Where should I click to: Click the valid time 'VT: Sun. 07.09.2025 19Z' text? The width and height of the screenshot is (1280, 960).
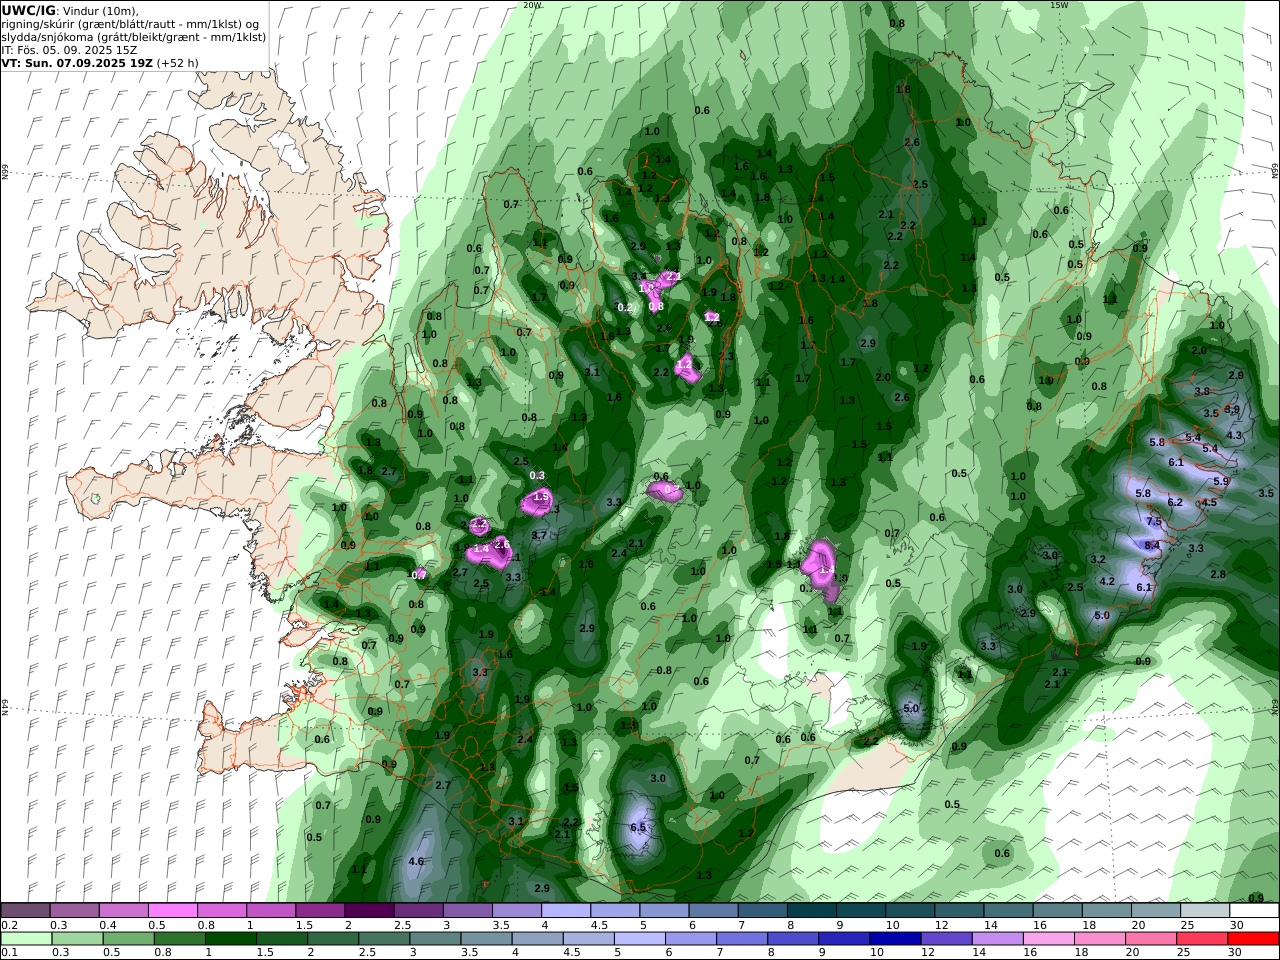(x=77, y=62)
